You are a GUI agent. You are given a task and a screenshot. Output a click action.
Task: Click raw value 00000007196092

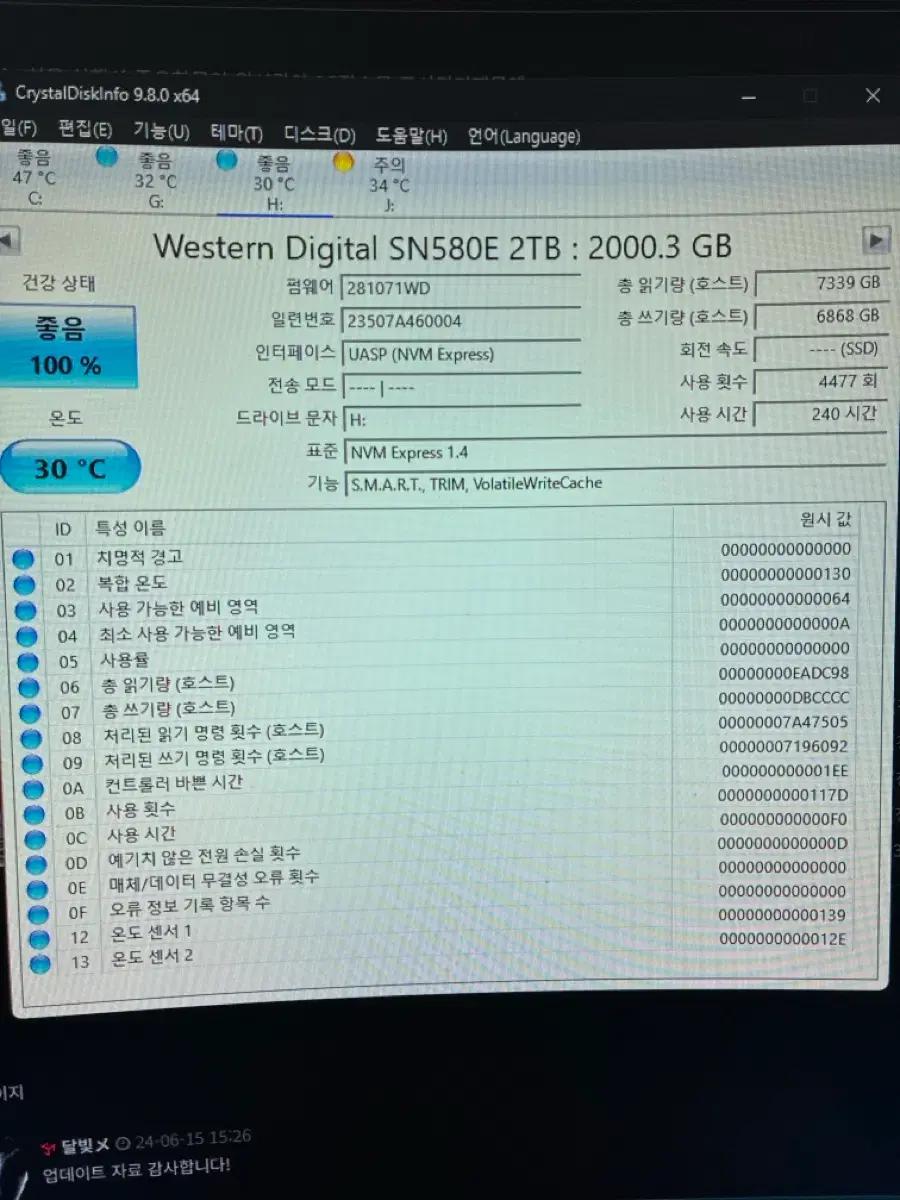pyautogui.click(x=784, y=746)
